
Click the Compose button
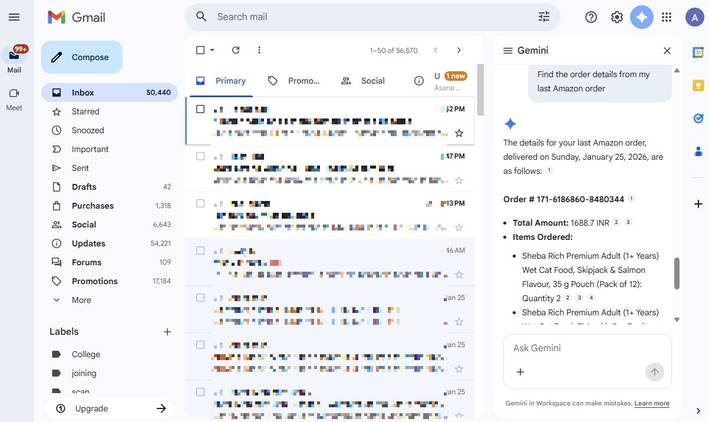point(82,57)
